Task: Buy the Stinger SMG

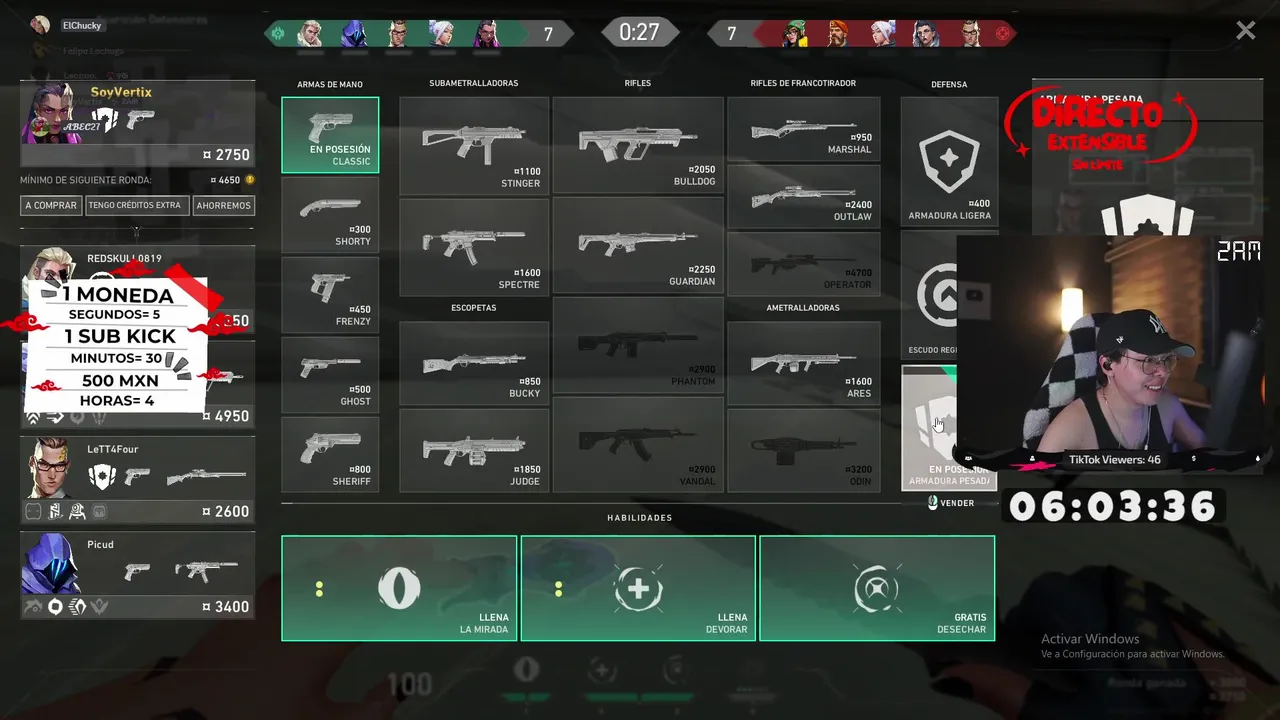Action: (474, 145)
